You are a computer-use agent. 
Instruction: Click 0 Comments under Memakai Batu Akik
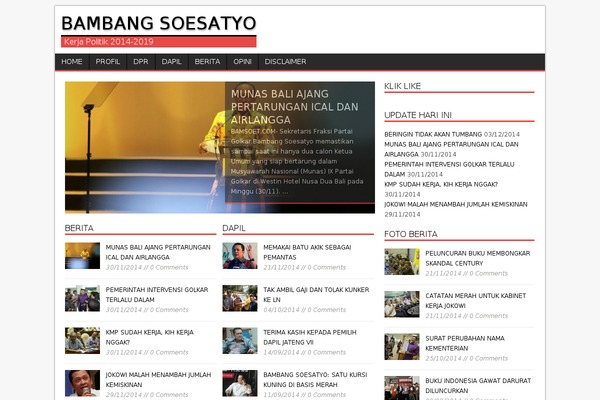[x=327, y=268]
